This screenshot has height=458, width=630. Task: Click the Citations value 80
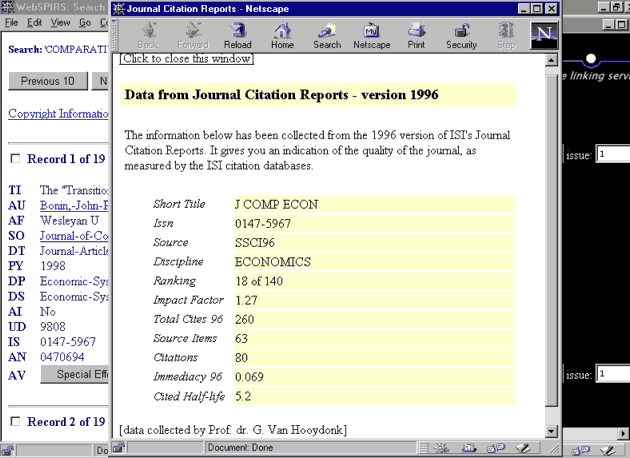click(x=241, y=358)
